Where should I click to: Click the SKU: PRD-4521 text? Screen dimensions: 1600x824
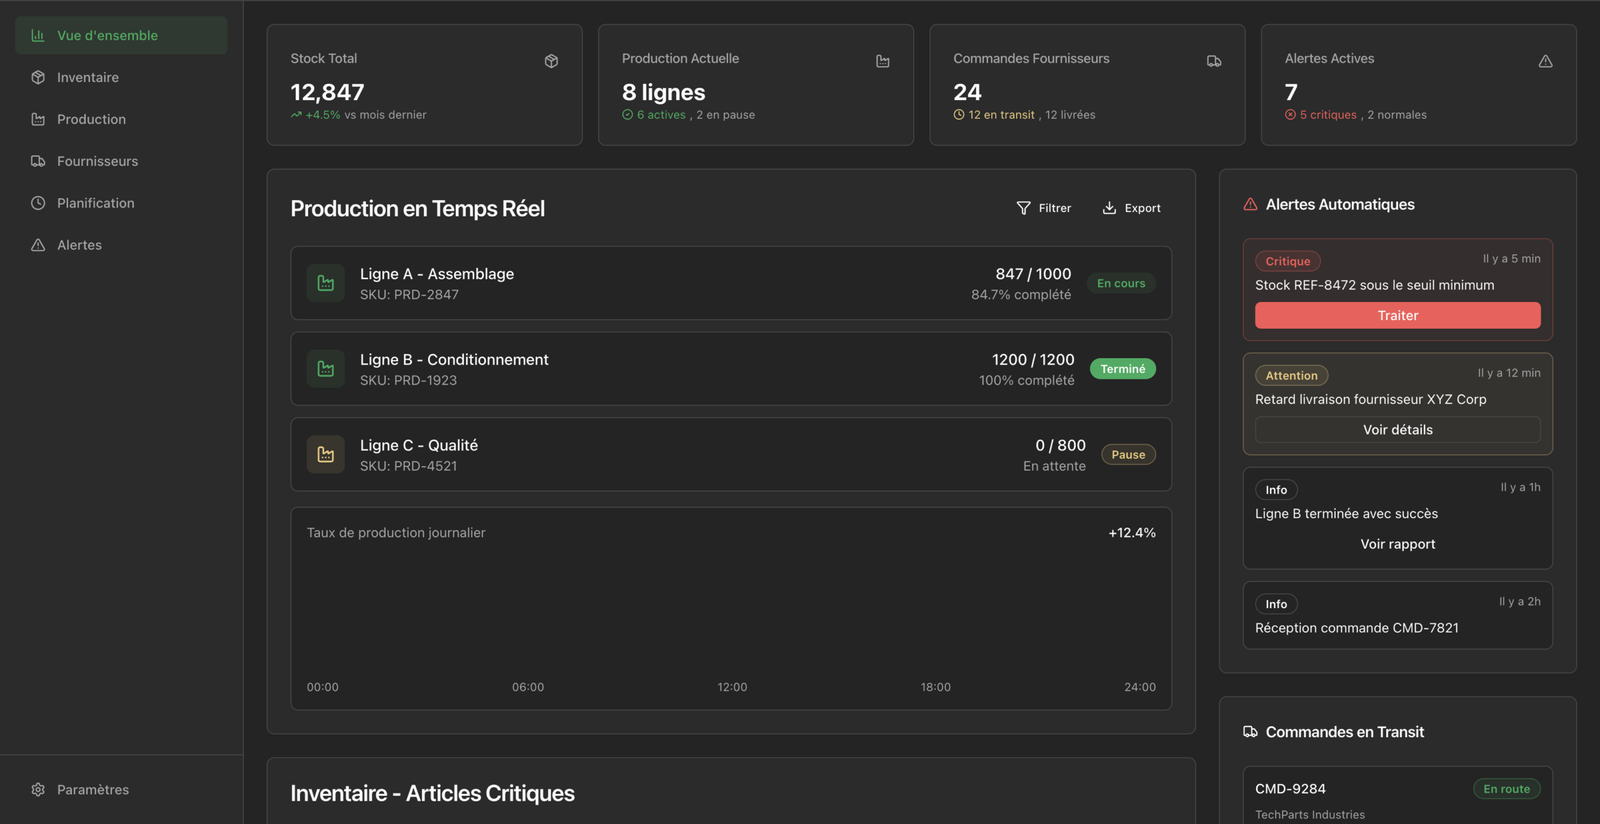(x=408, y=466)
